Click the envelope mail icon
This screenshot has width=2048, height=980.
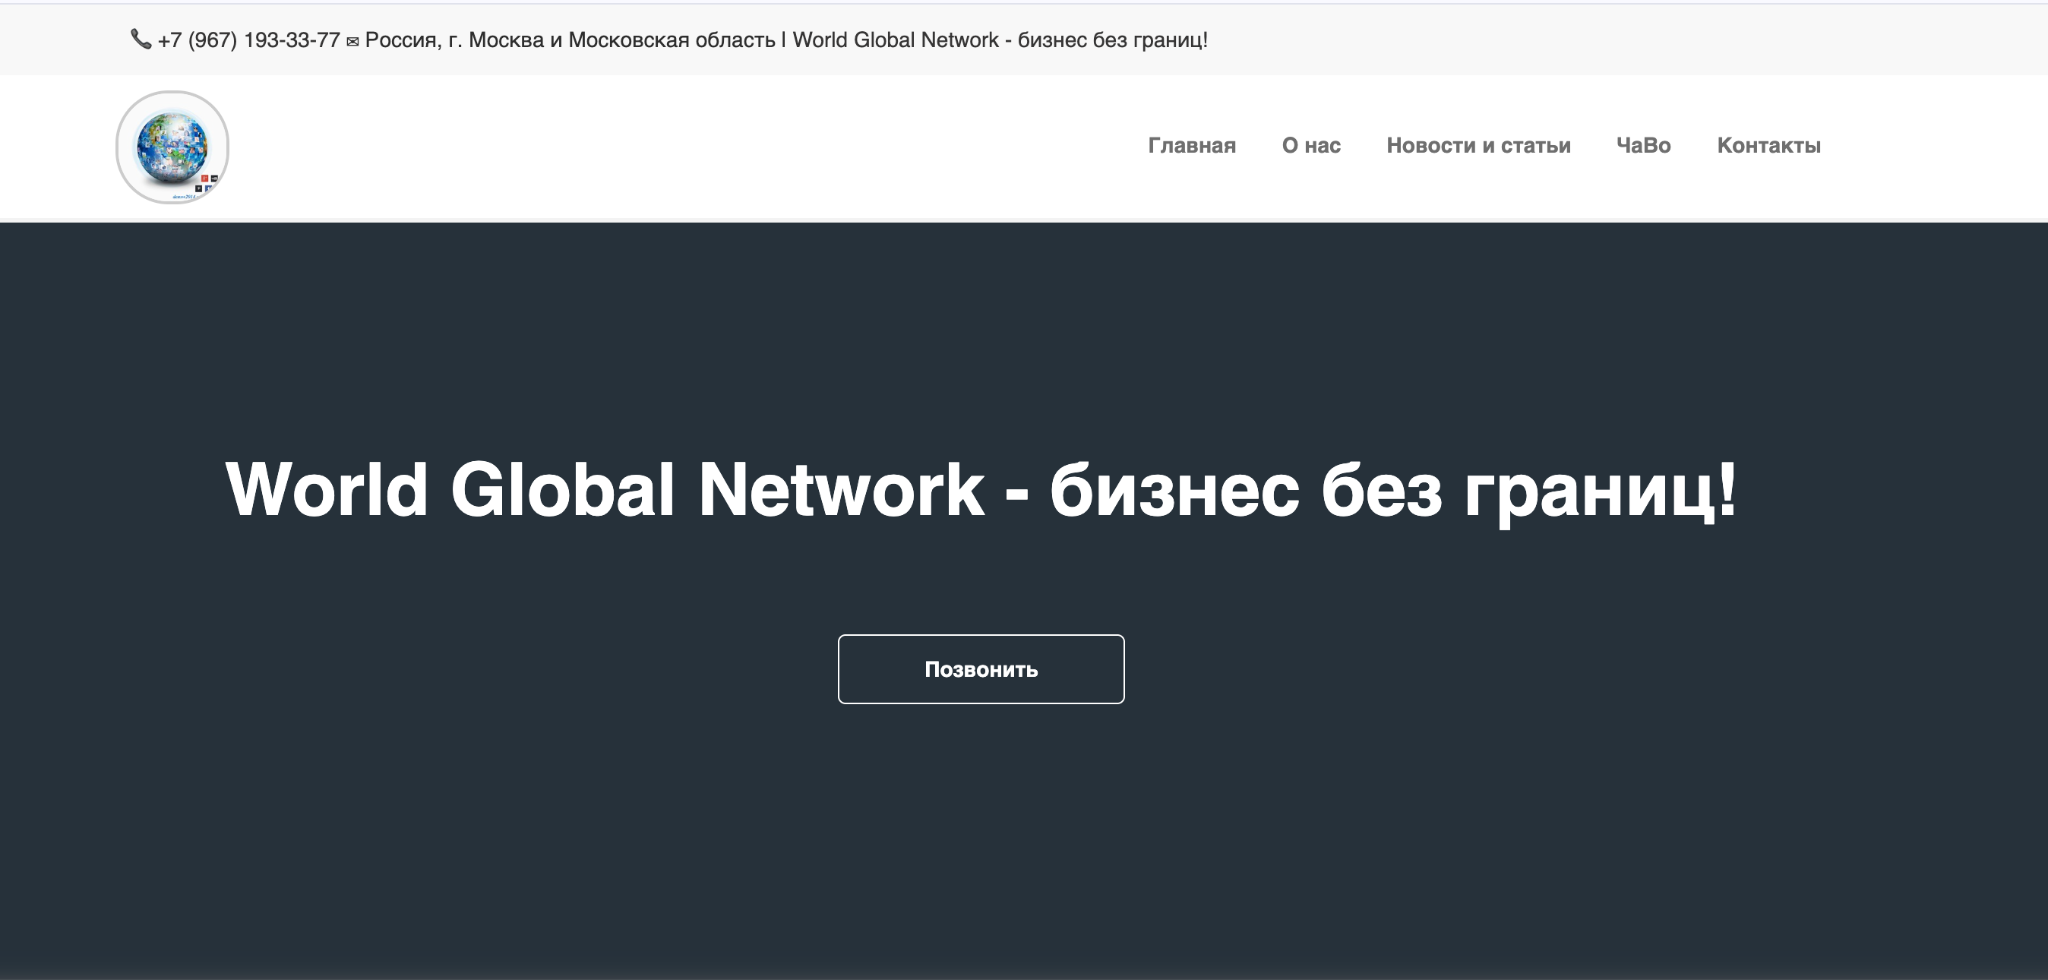(352, 42)
